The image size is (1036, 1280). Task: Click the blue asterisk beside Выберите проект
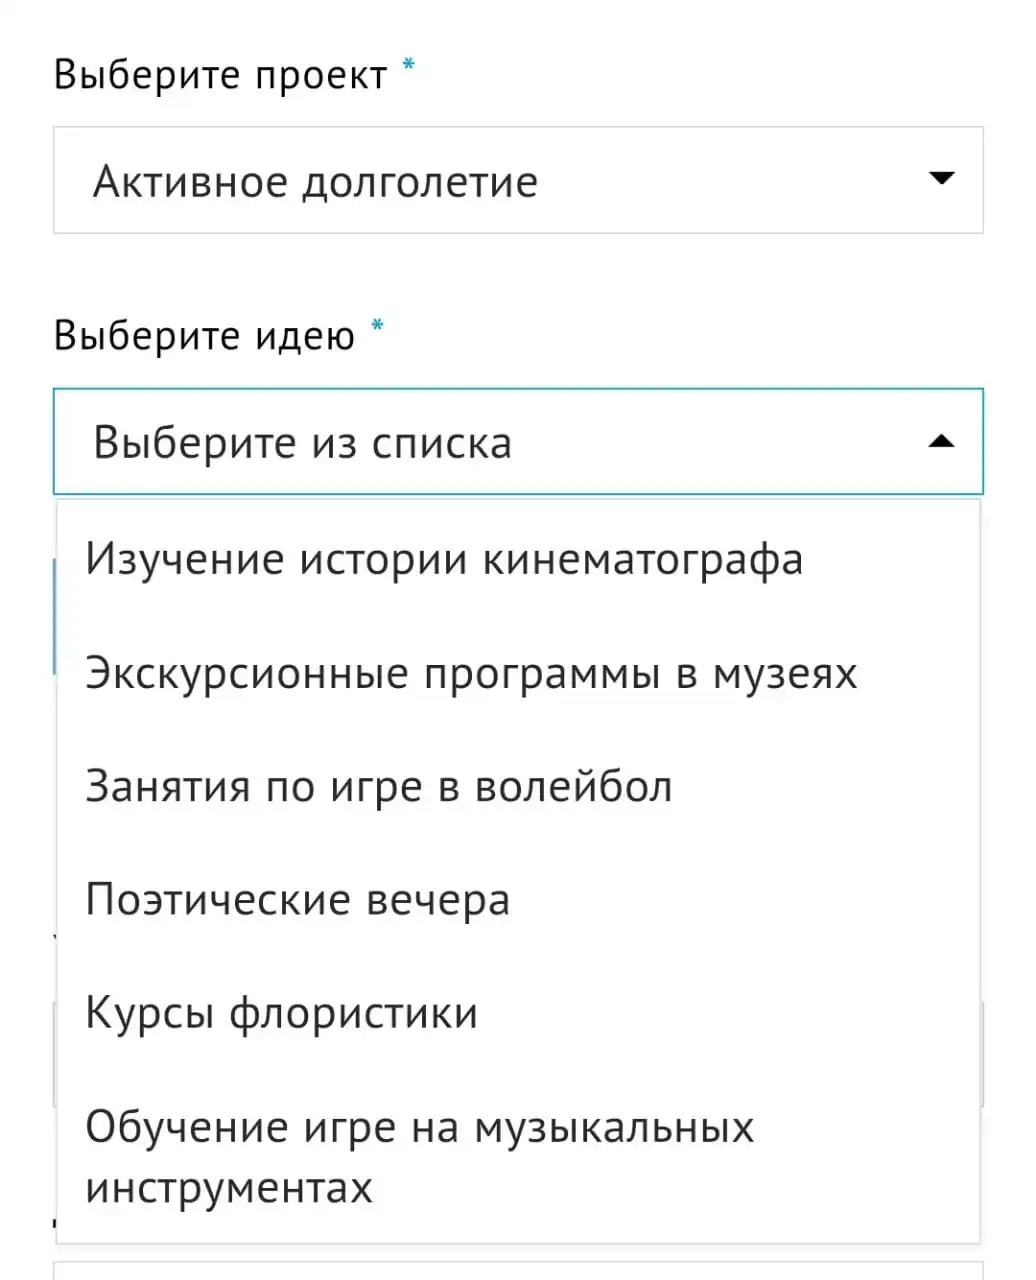pyautogui.click(x=408, y=65)
